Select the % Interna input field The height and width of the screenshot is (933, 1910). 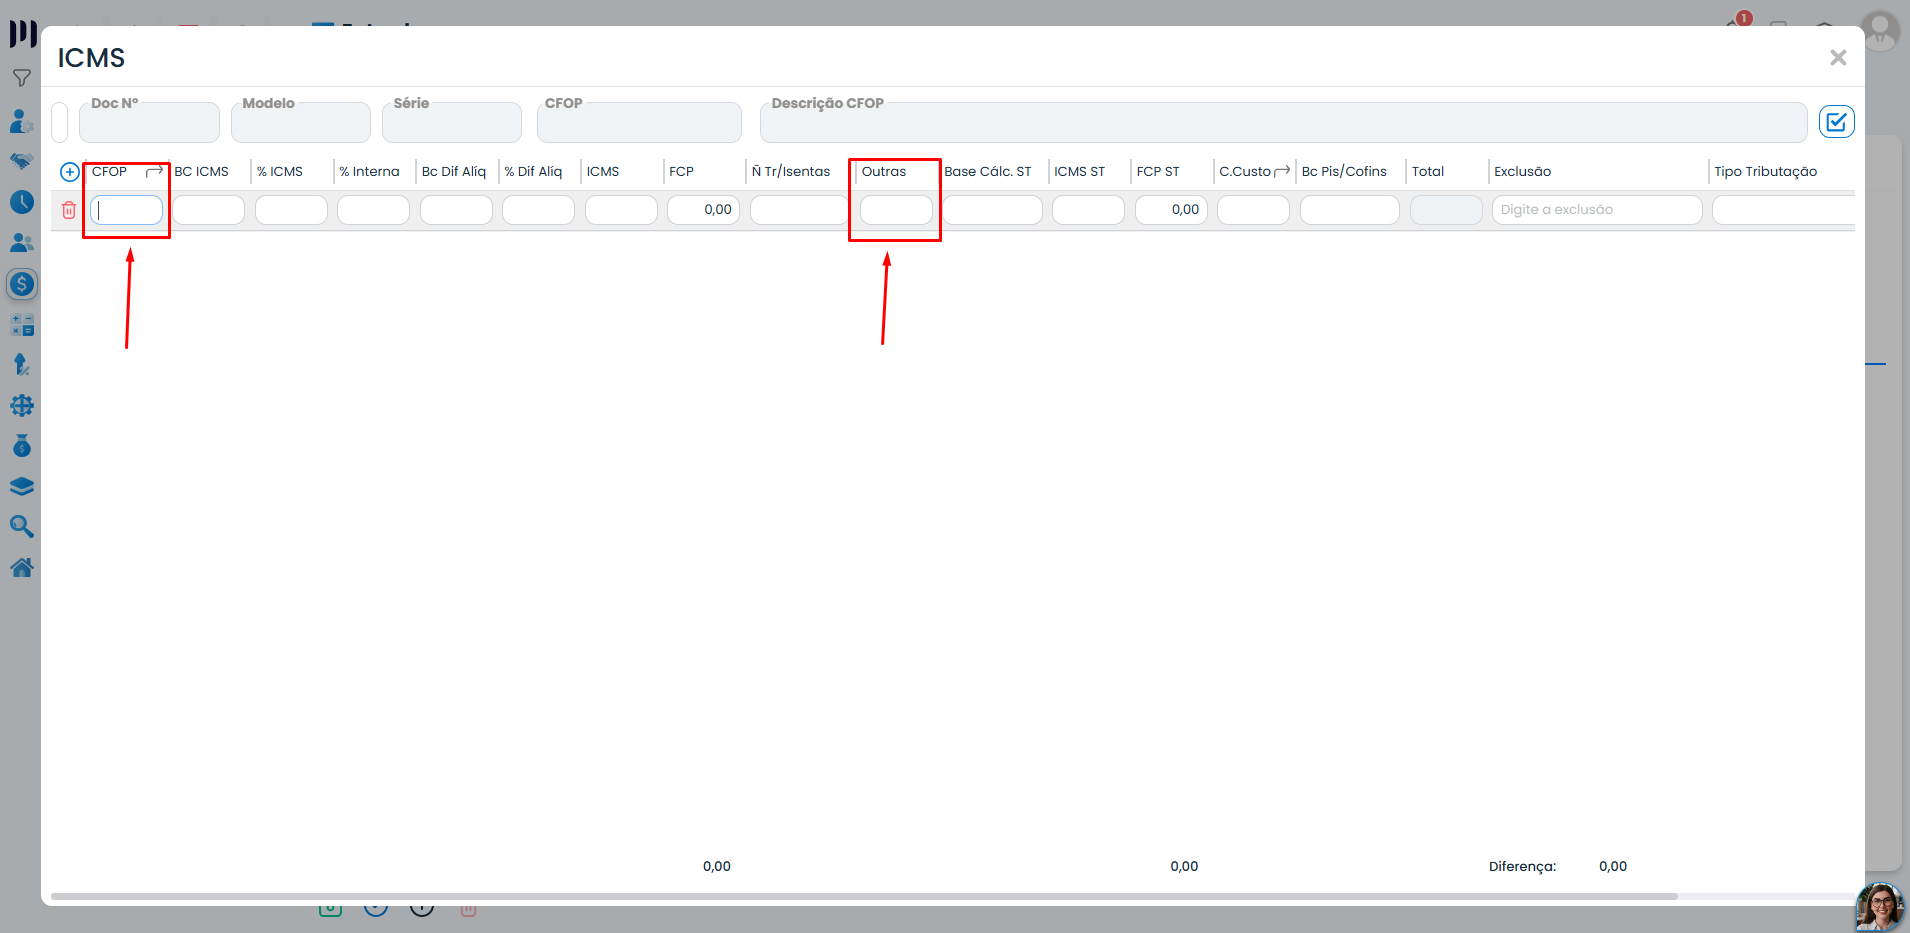click(x=374, y=210)
